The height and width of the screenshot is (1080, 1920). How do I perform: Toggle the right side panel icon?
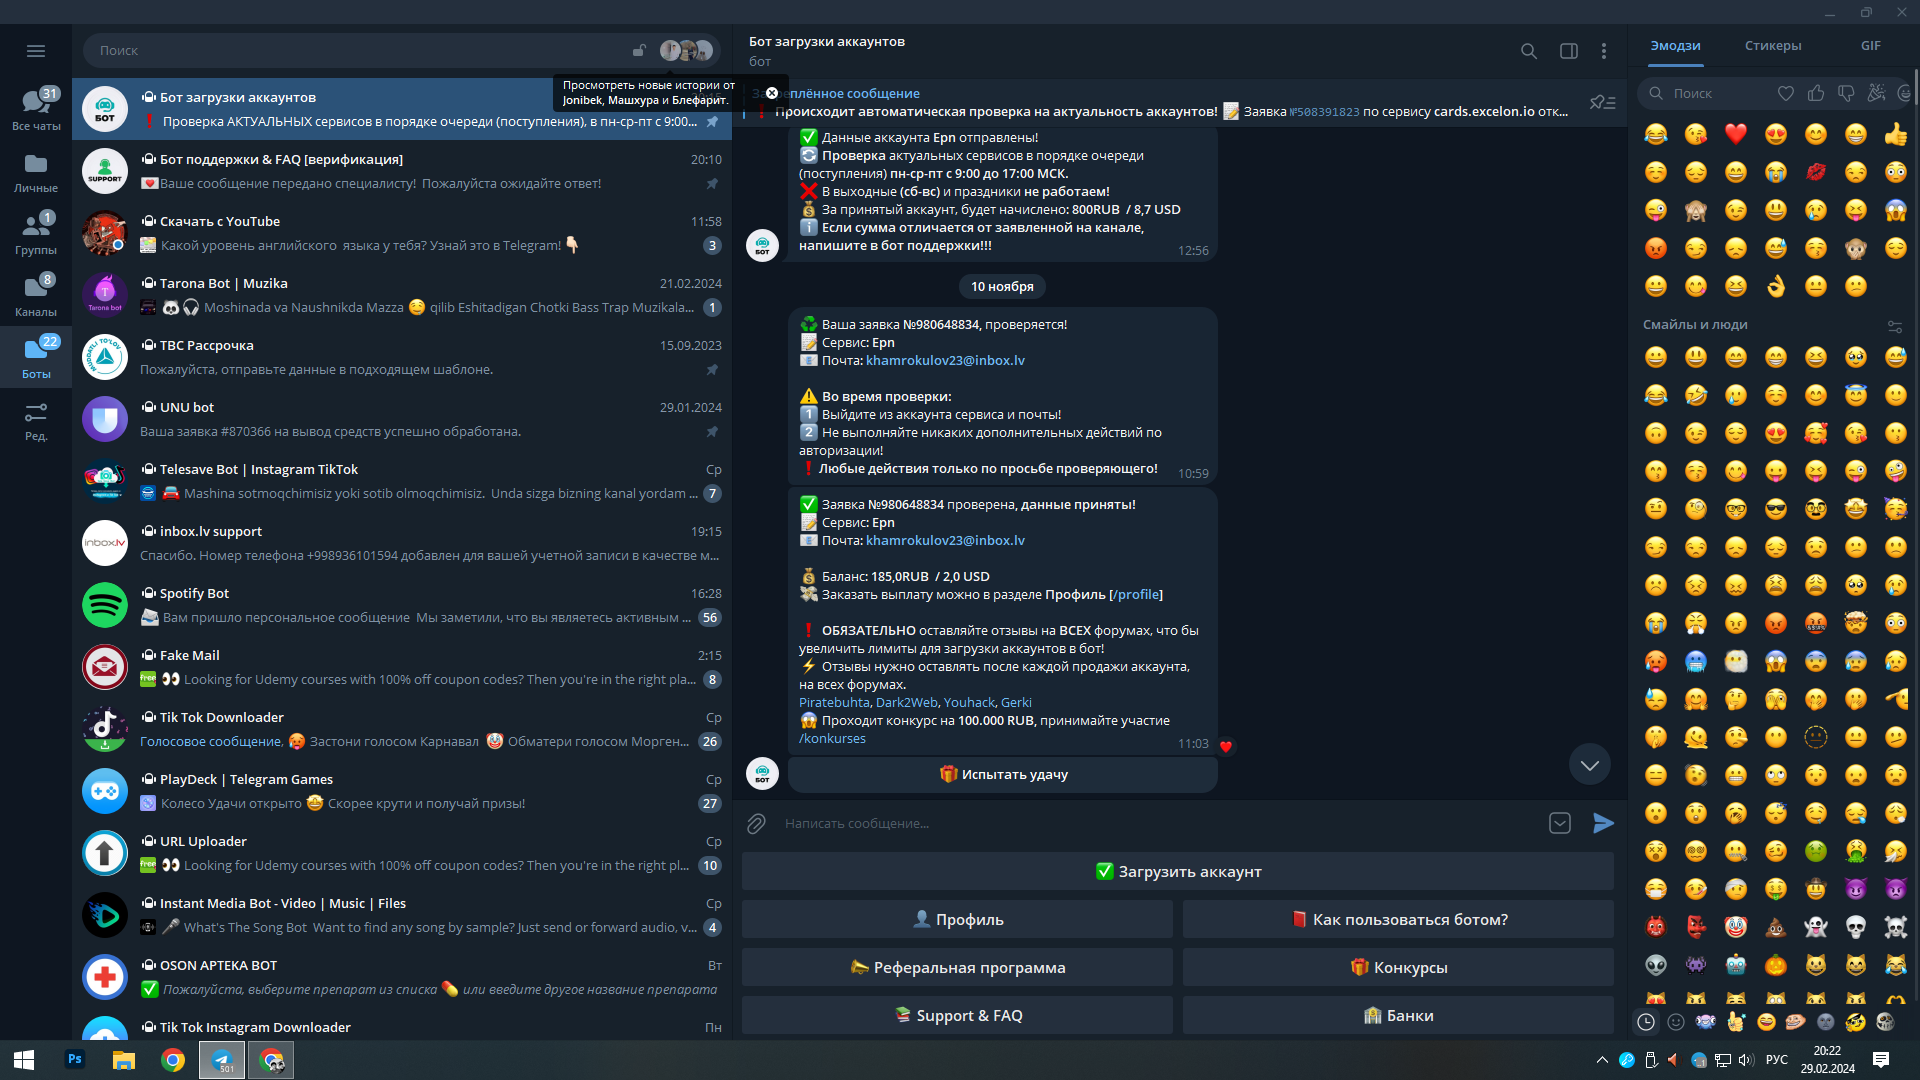(1568, 51)
